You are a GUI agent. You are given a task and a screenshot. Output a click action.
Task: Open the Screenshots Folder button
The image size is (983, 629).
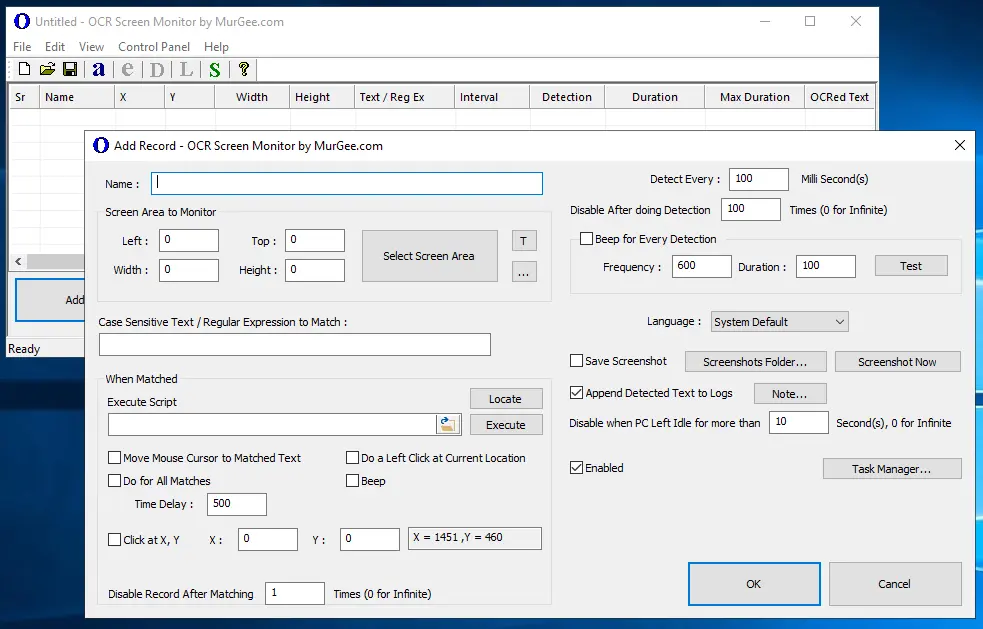755,362
